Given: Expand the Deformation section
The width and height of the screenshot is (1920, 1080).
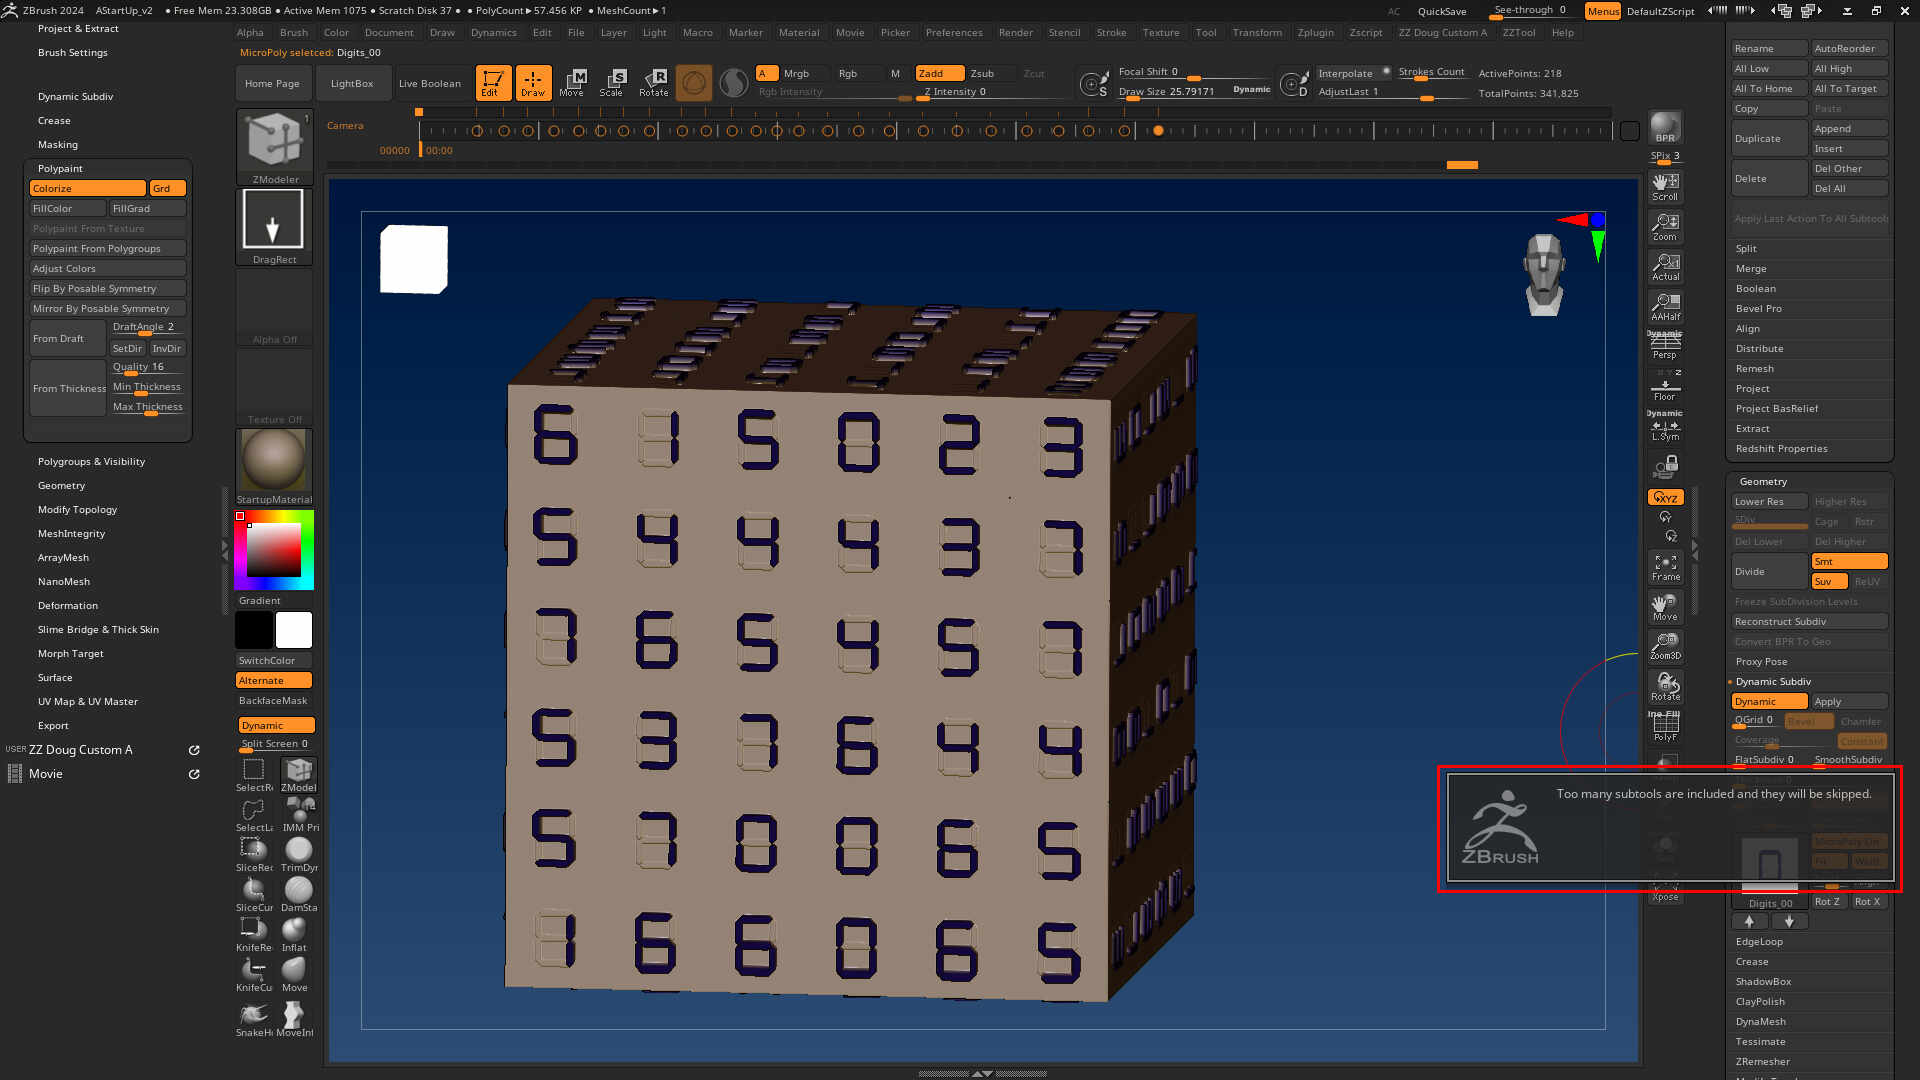Looking at the screenshot, I should (x=67, y=605).
